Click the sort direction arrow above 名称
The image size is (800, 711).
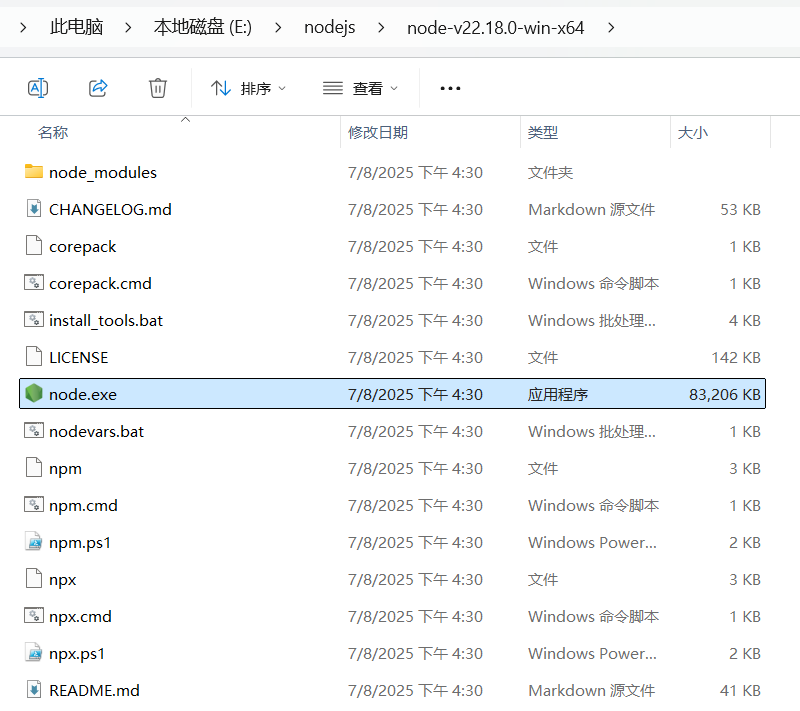[x=186, y=119]
